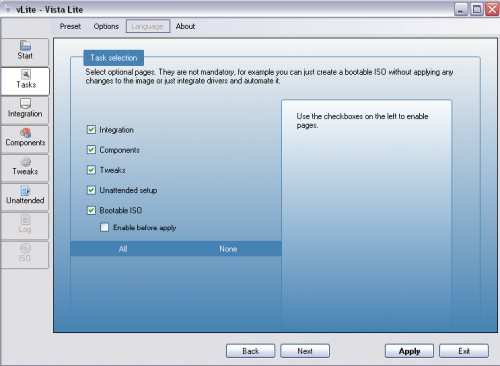Minimize the vLite window
The width and height of the screenshot is (500, 366).
pyautogui.click(x=461, y=9)
